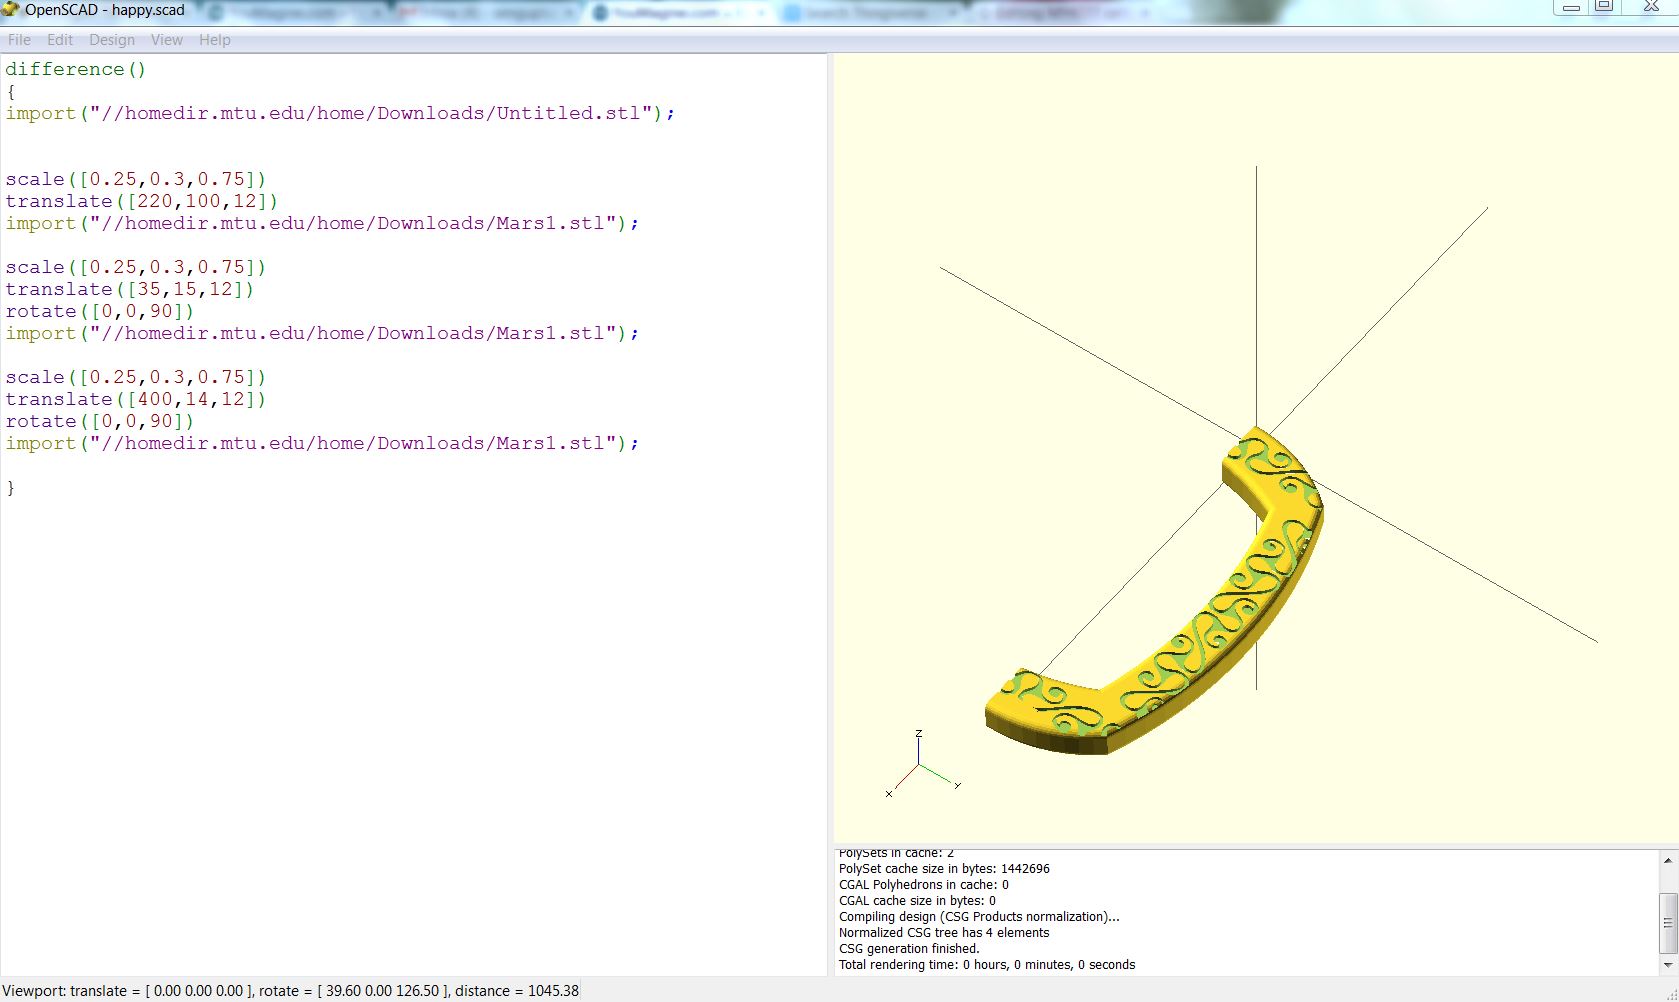Click the translate([35,15,12]) code line

coord(129,289)
